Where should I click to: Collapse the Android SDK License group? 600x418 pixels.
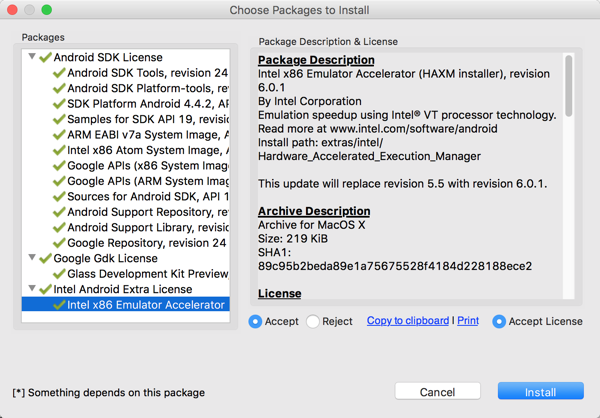32,58
